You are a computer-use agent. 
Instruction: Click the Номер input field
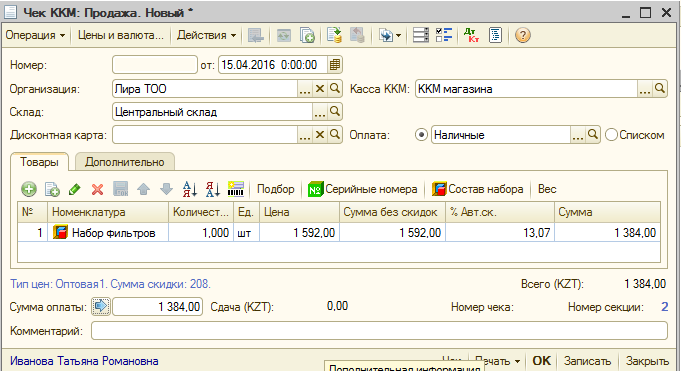pyautogui.click(x=155, y=65)
